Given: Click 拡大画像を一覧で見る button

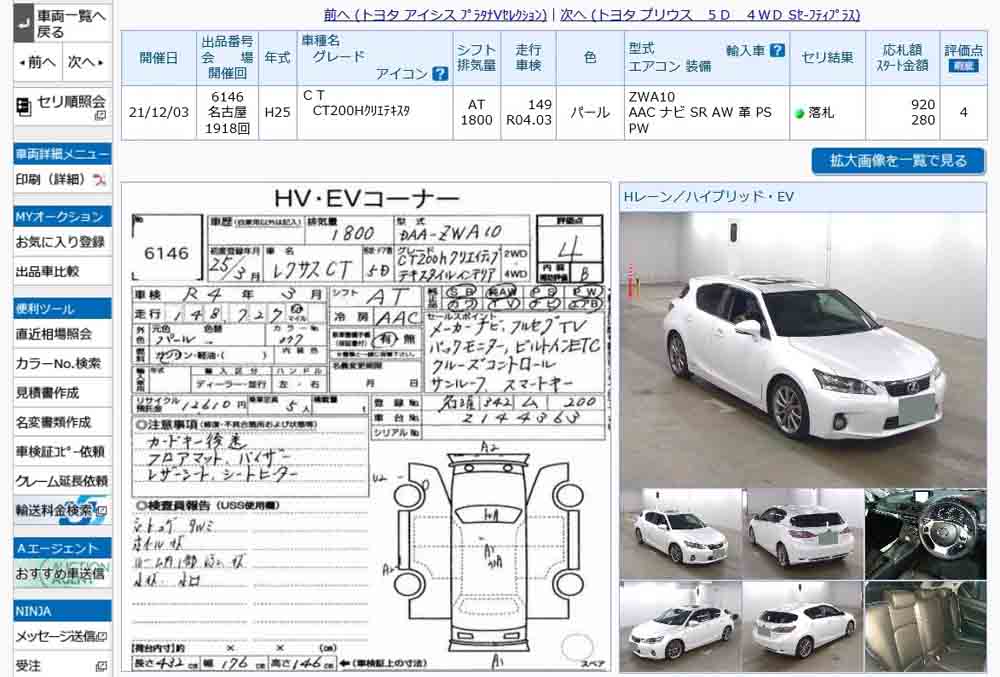Looking at the screenshot, I should (x=898, y=161).
